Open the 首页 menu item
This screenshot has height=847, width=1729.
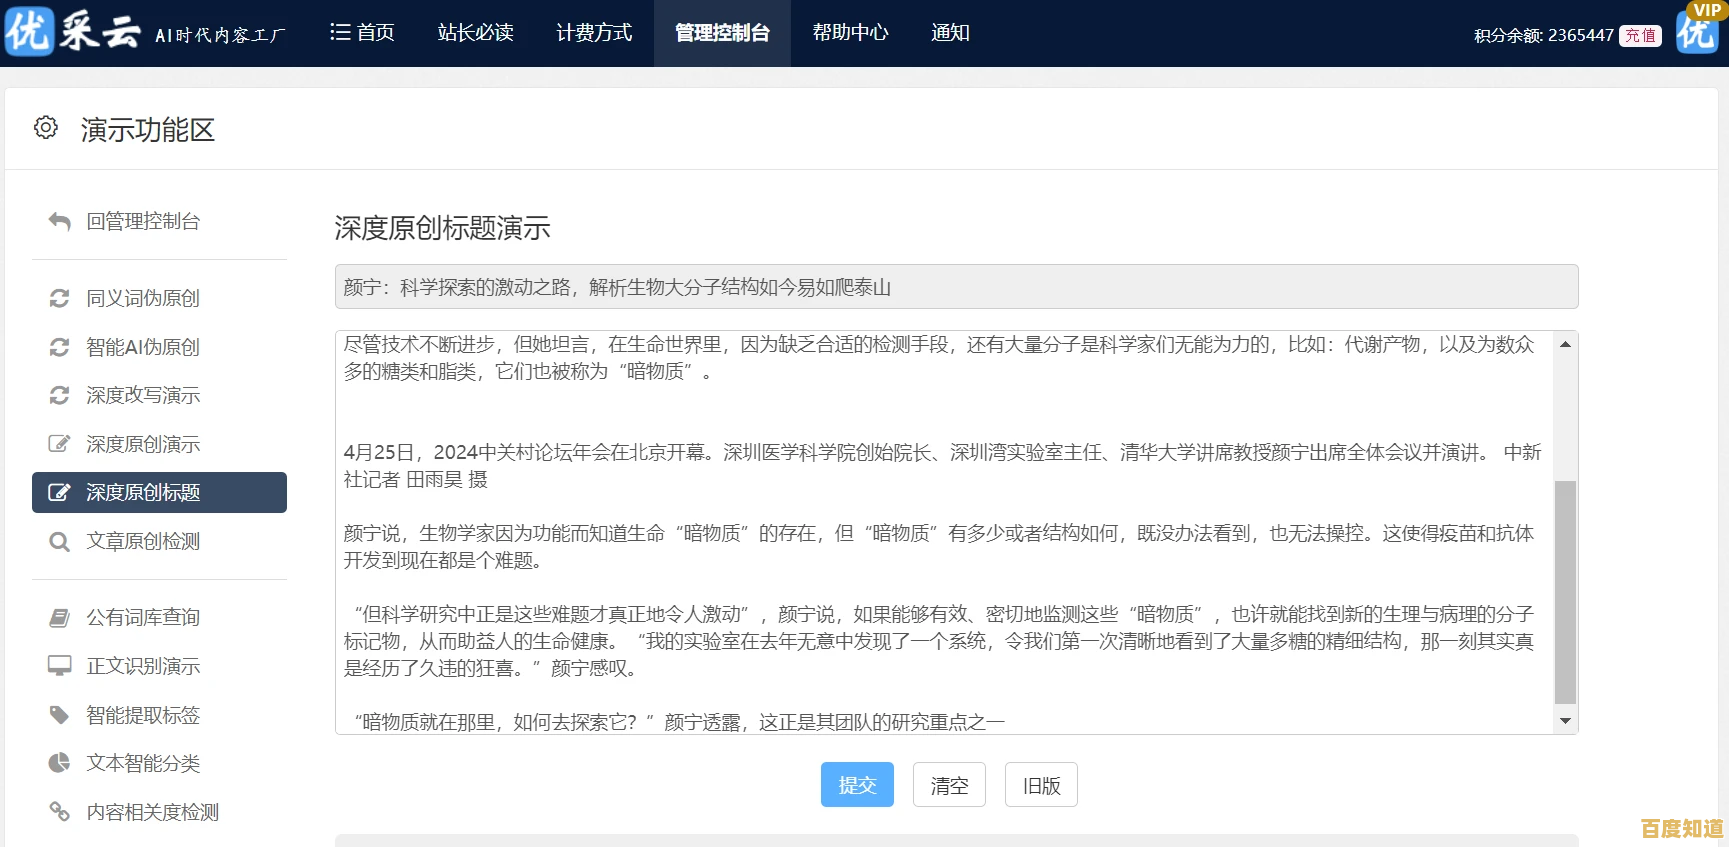coord(362,33)
